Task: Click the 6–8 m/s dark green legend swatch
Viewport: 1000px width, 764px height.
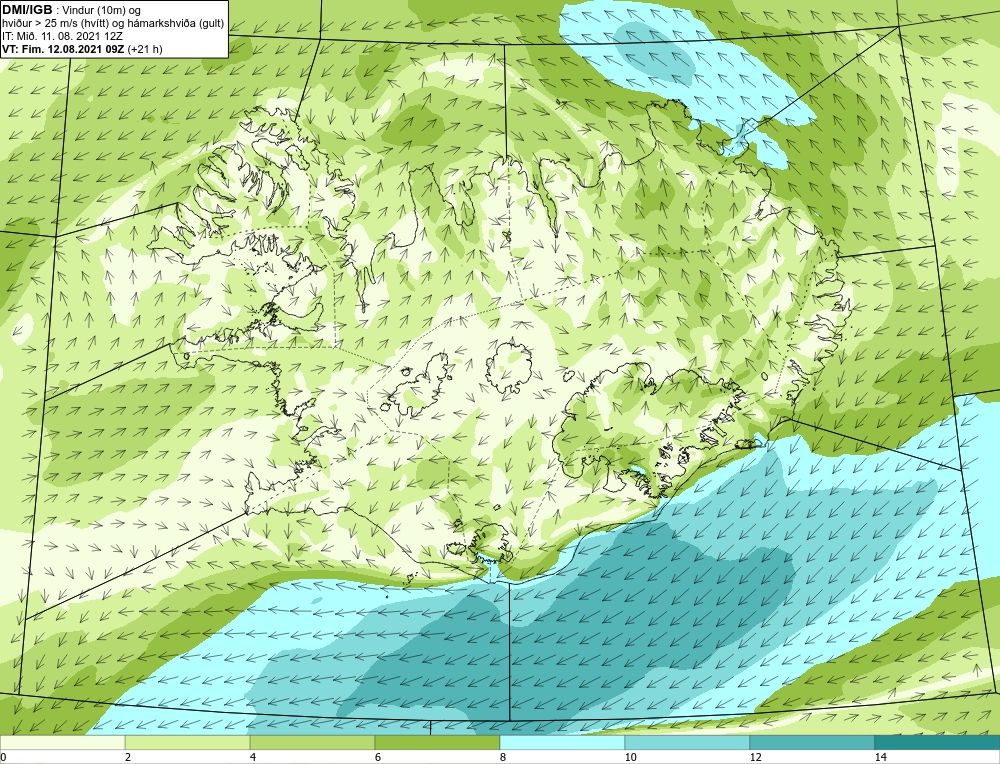Action: [438, 742]
